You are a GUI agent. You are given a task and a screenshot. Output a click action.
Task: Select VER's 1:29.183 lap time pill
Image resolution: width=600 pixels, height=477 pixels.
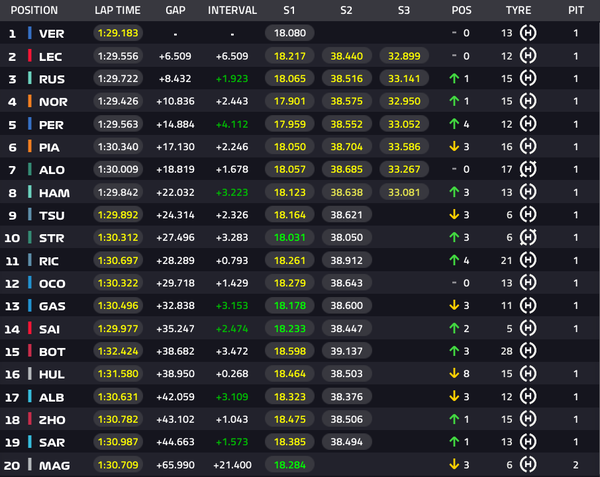pos(118,33)
